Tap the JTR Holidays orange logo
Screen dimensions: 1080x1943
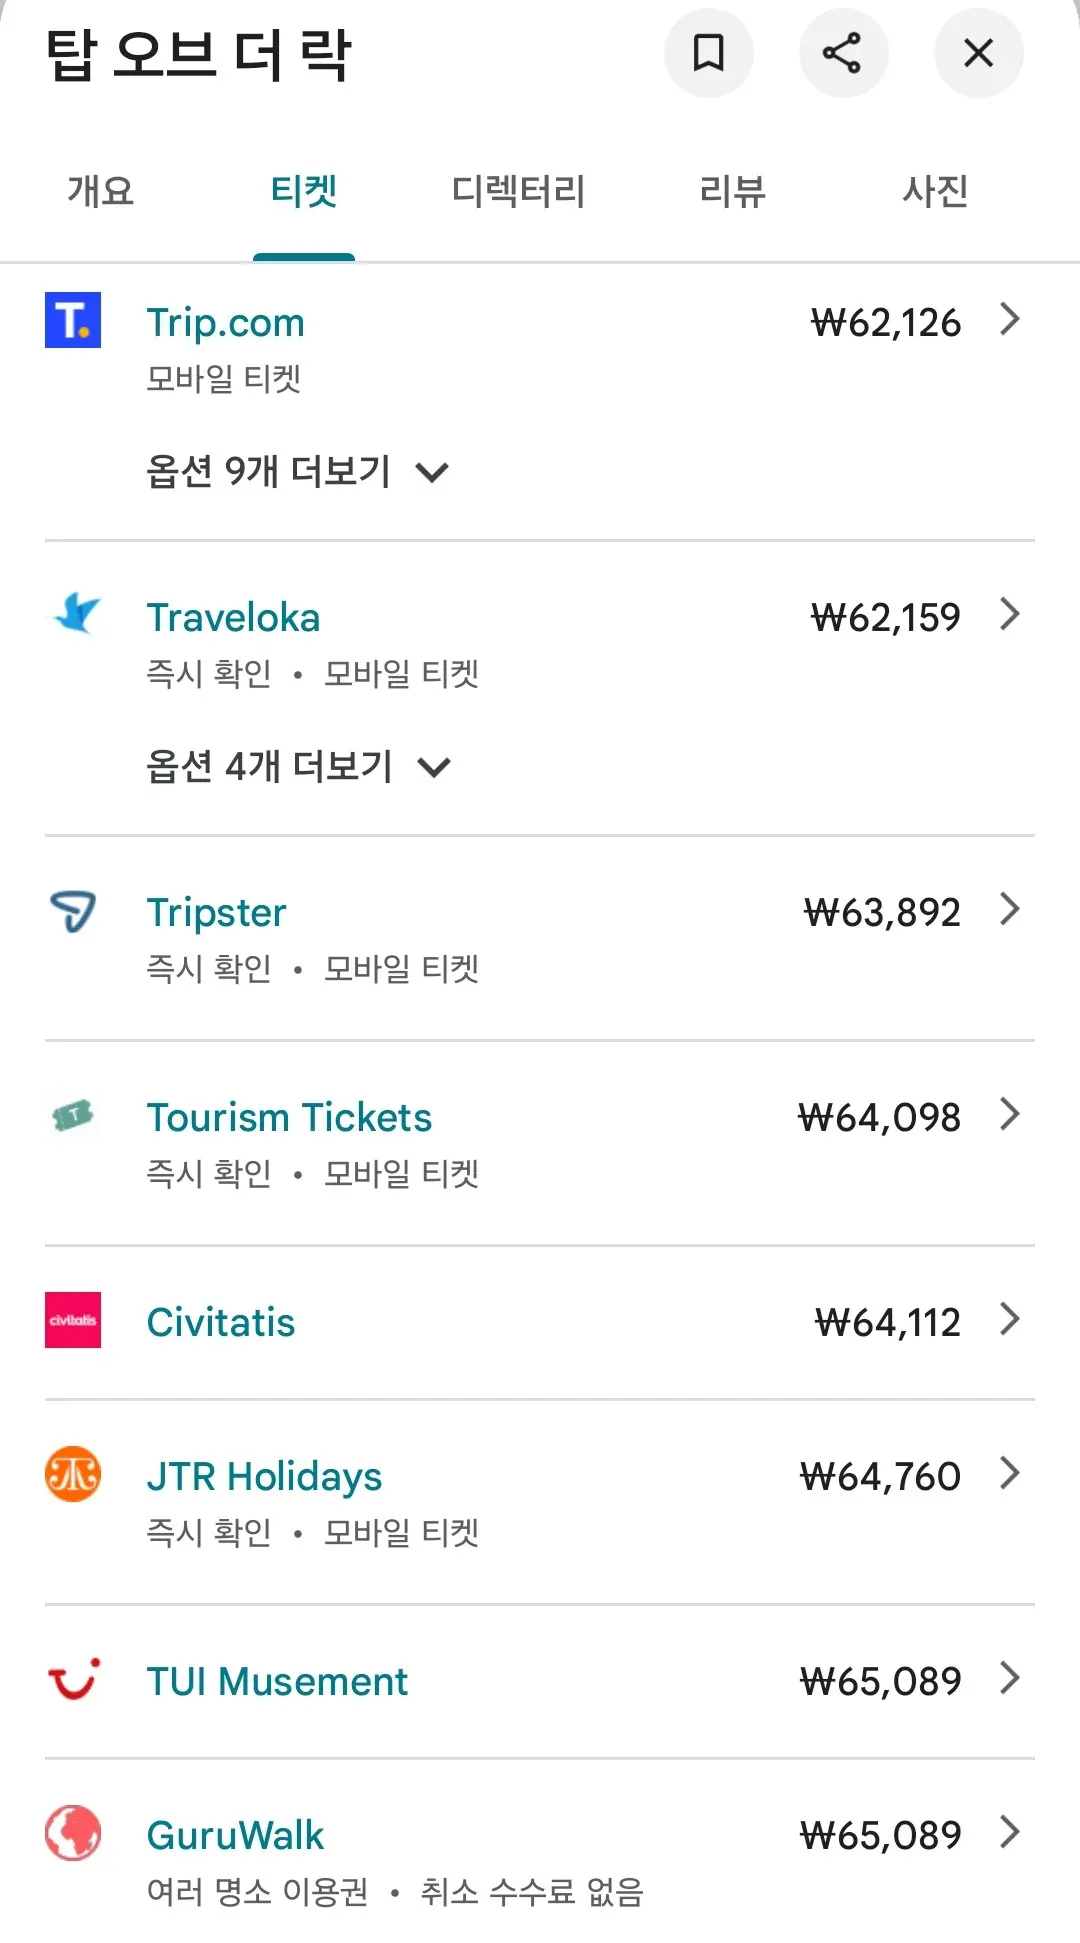73,1474
